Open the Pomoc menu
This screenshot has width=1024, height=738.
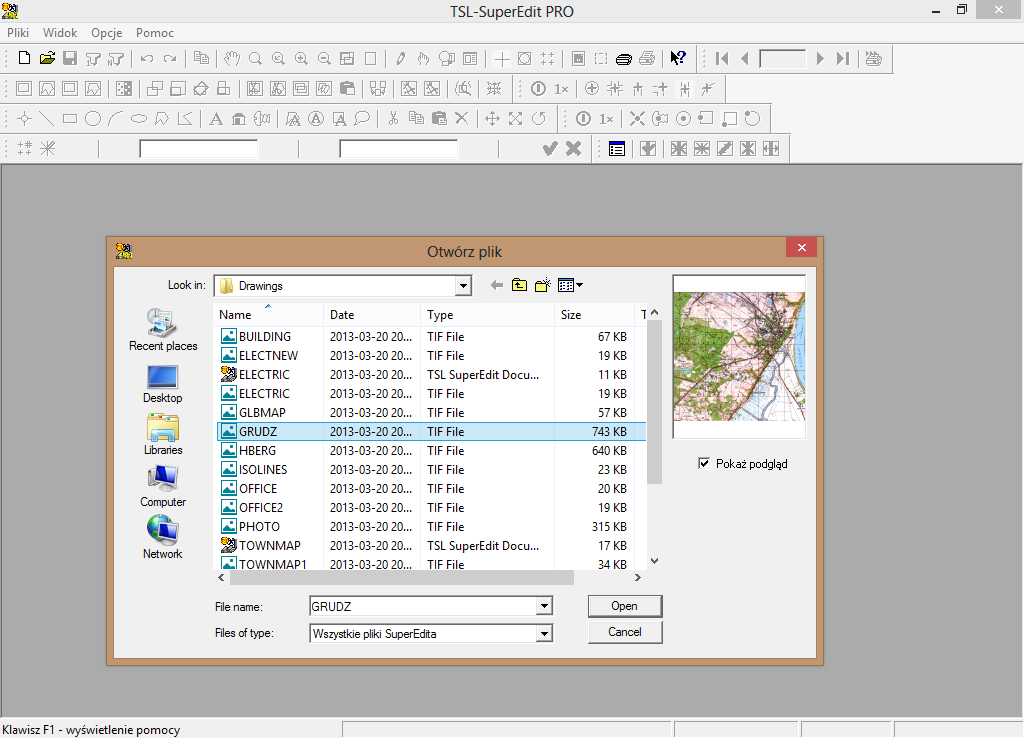pyautogui.click(x=155, y=33)
